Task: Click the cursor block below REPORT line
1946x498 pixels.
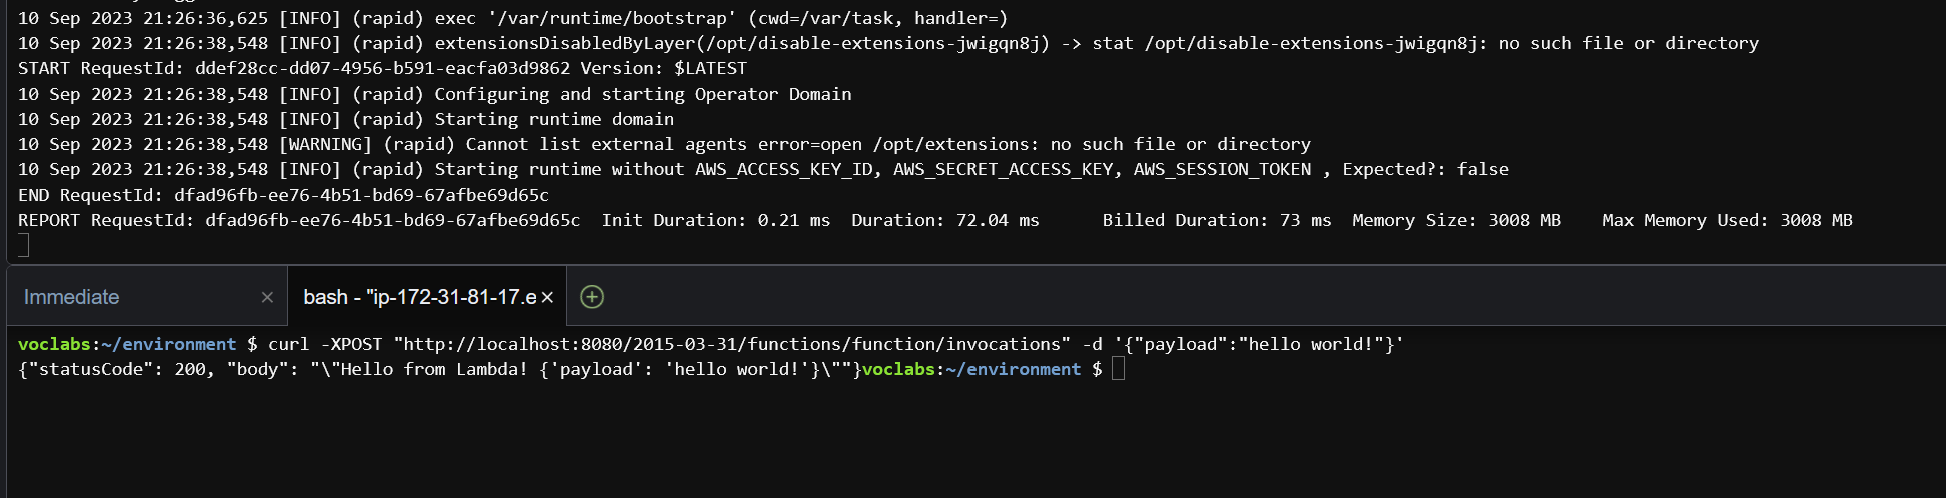Action: pyautogui.click(x=23, y=245)
